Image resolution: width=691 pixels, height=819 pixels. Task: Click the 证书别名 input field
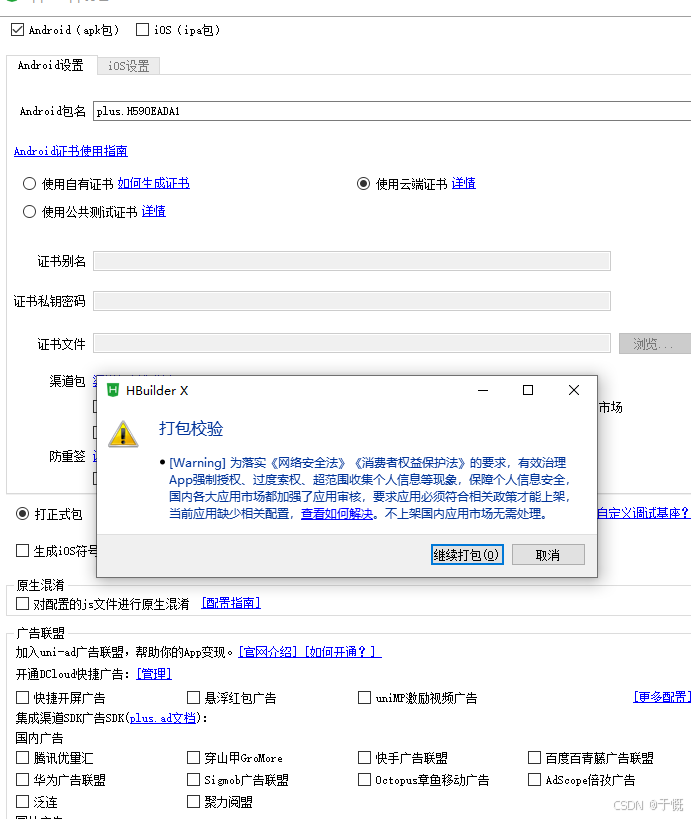click(352, 261)
